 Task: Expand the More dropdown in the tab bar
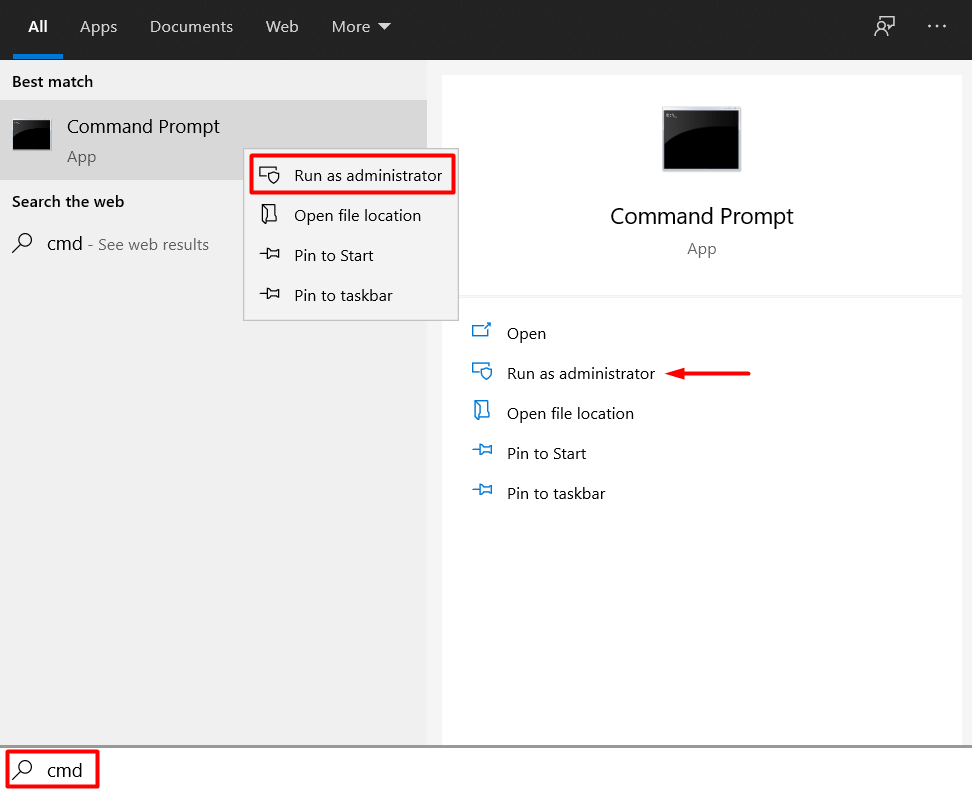click(x=360, y=27)
